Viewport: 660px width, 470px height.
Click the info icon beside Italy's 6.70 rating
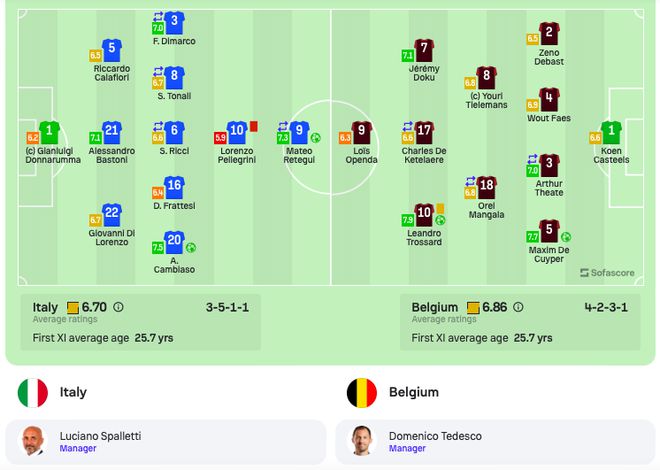pos(118,307)
